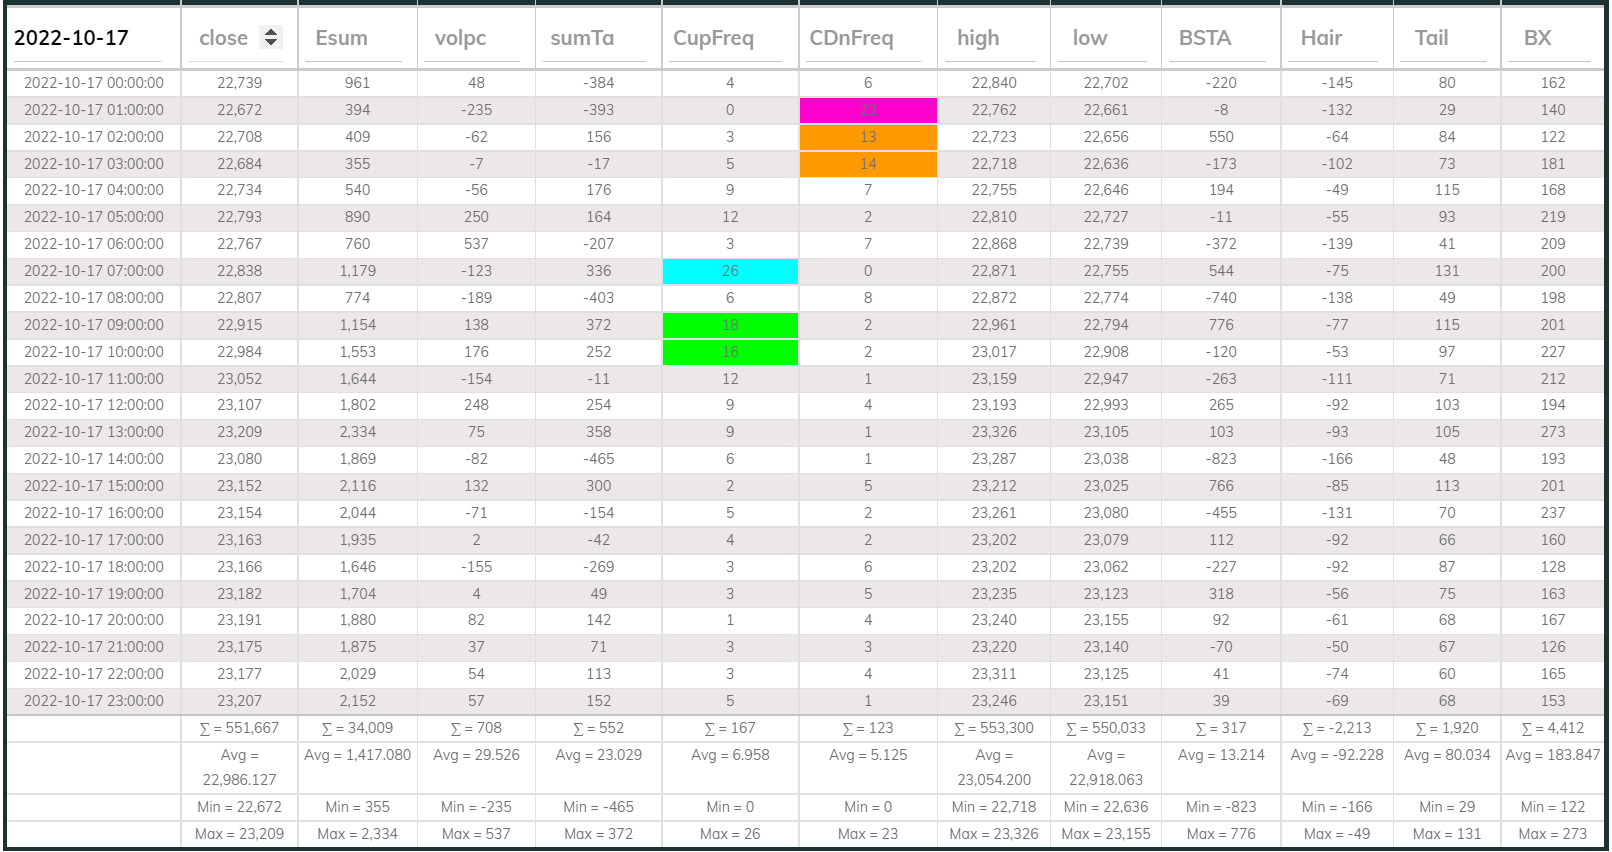Click the BX average footer Avg = 183.847
Screen dimensions: 1612x852
(1553, 755)
